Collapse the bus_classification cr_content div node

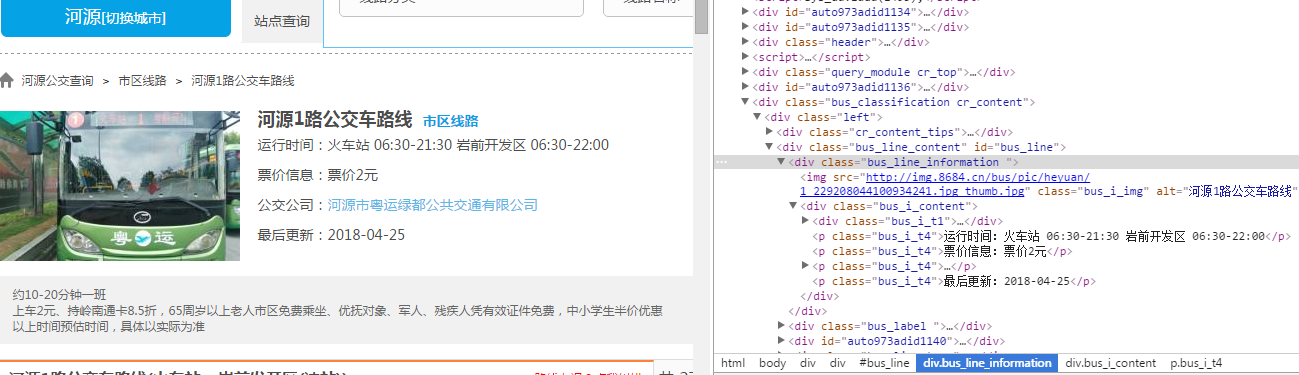coord(745,102)
